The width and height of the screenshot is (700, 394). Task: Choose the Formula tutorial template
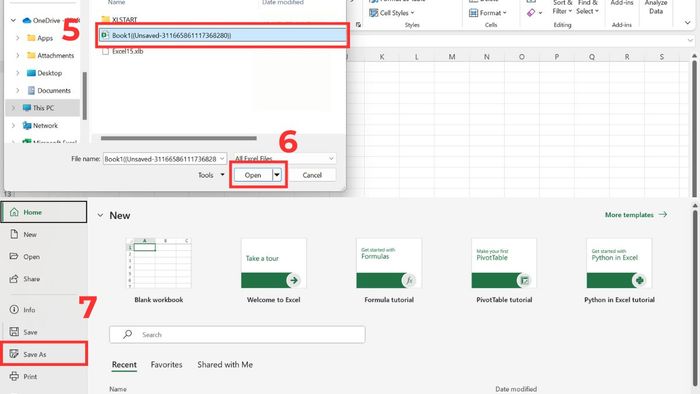coord(389,263)
